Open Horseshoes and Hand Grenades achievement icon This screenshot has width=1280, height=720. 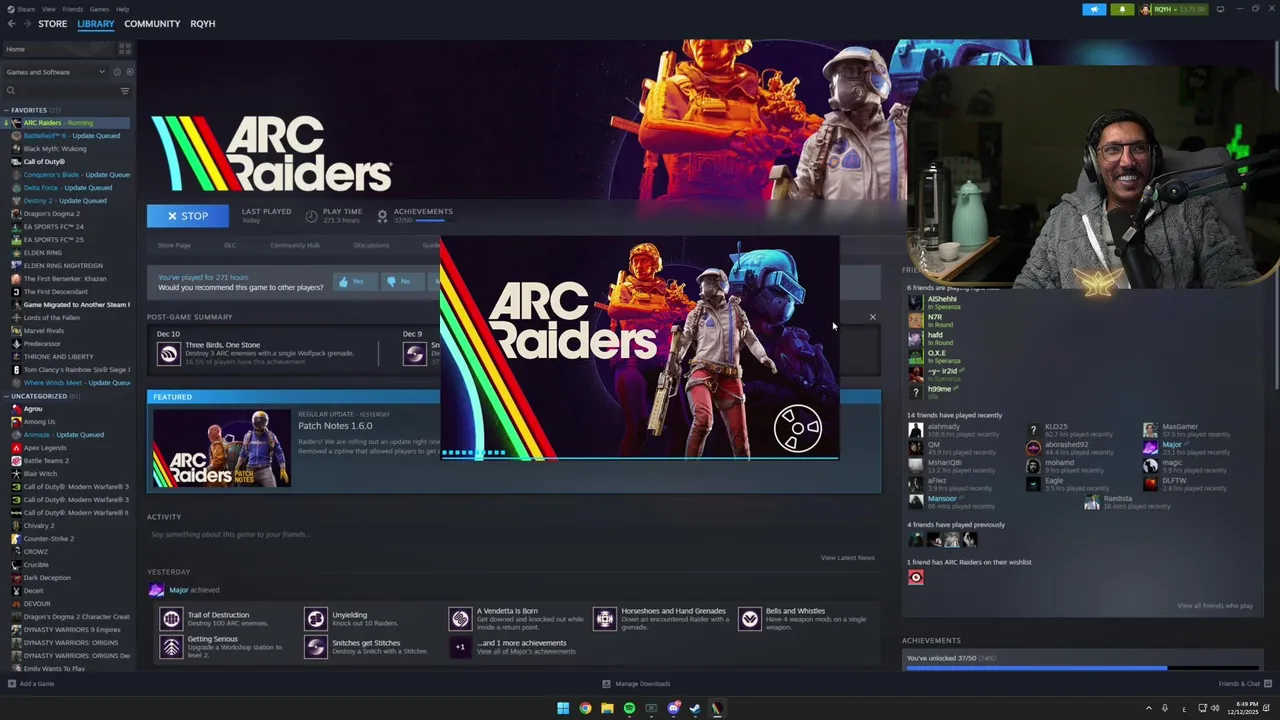tap(605, 619)
